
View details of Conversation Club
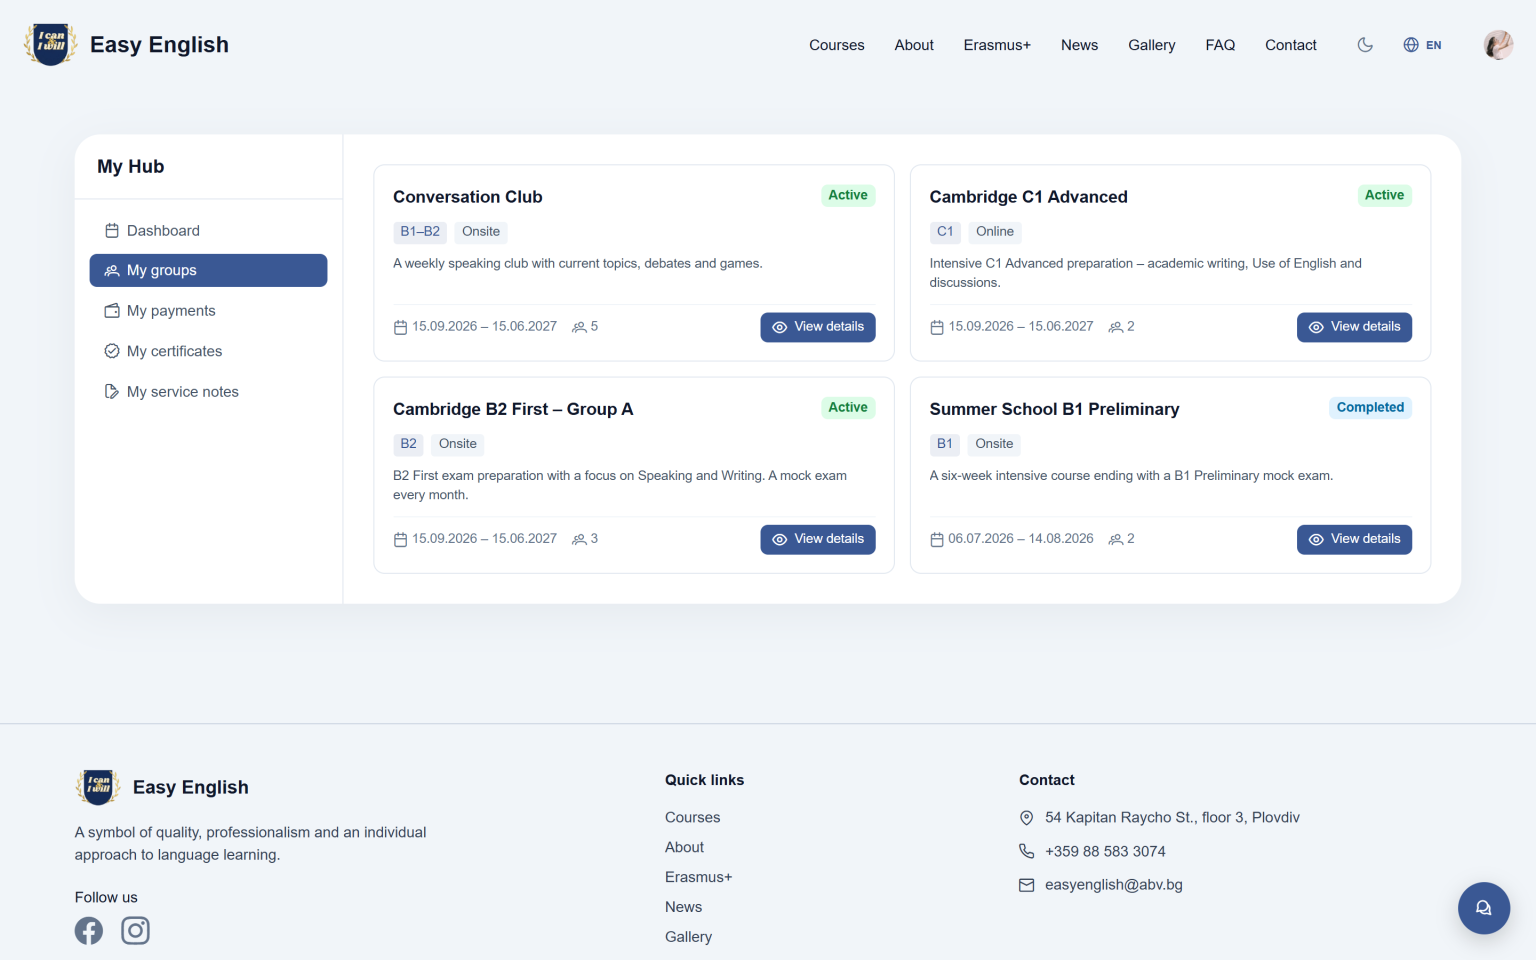tap(818, 327)
